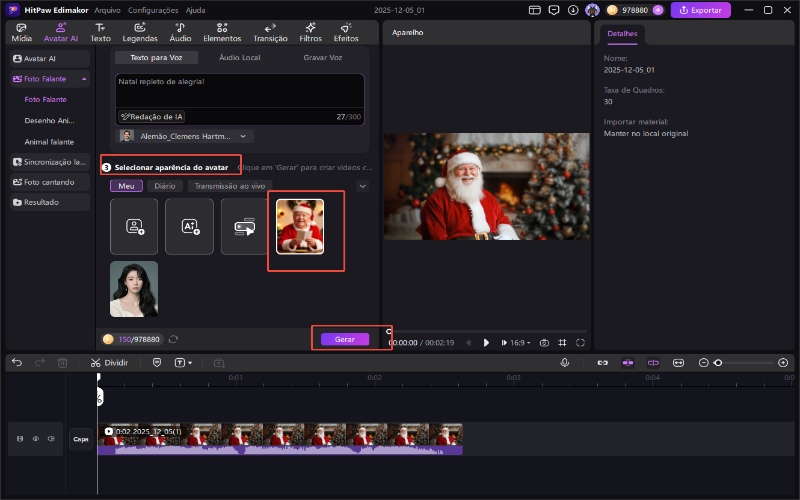Screen dimensions: 800x500
Task: Click the microphone voice-over icon
Action: (x=565, y=363)
